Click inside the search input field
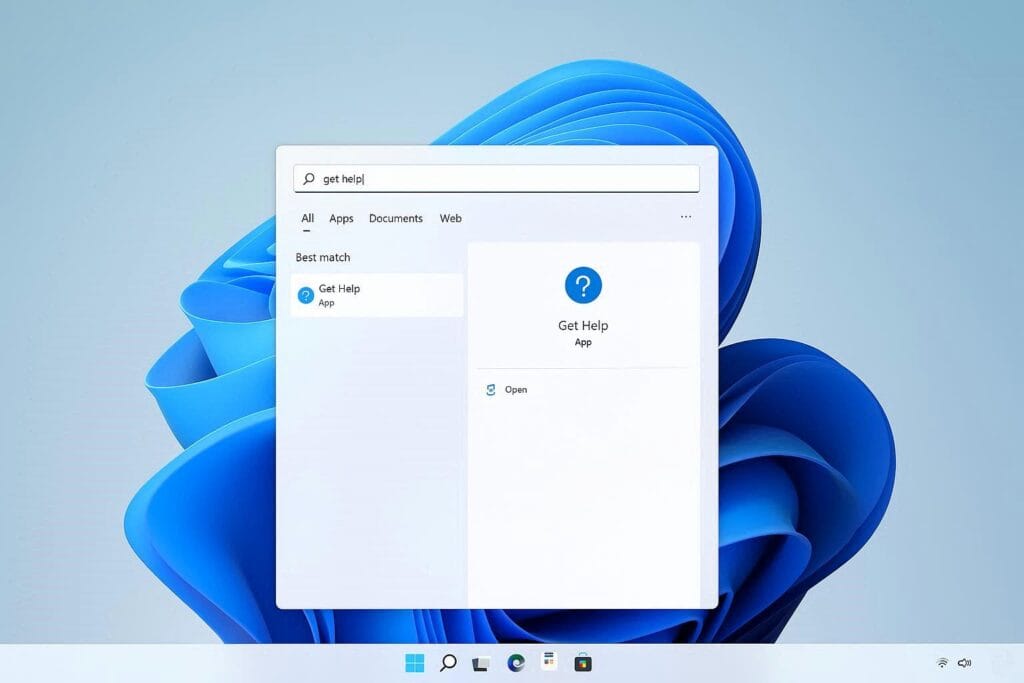This screenshot has width=1024, height=683. (450, 178)
